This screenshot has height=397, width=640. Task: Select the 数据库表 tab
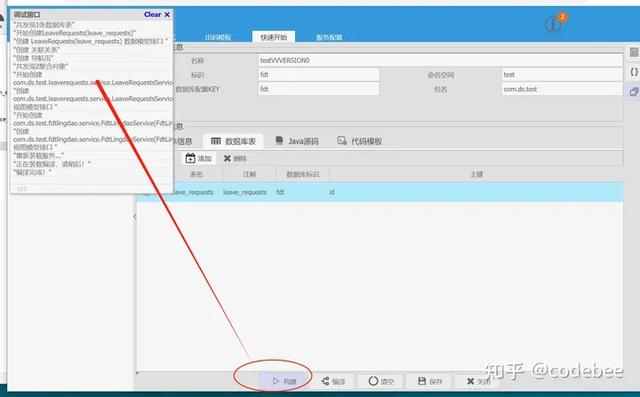point(233,141)
